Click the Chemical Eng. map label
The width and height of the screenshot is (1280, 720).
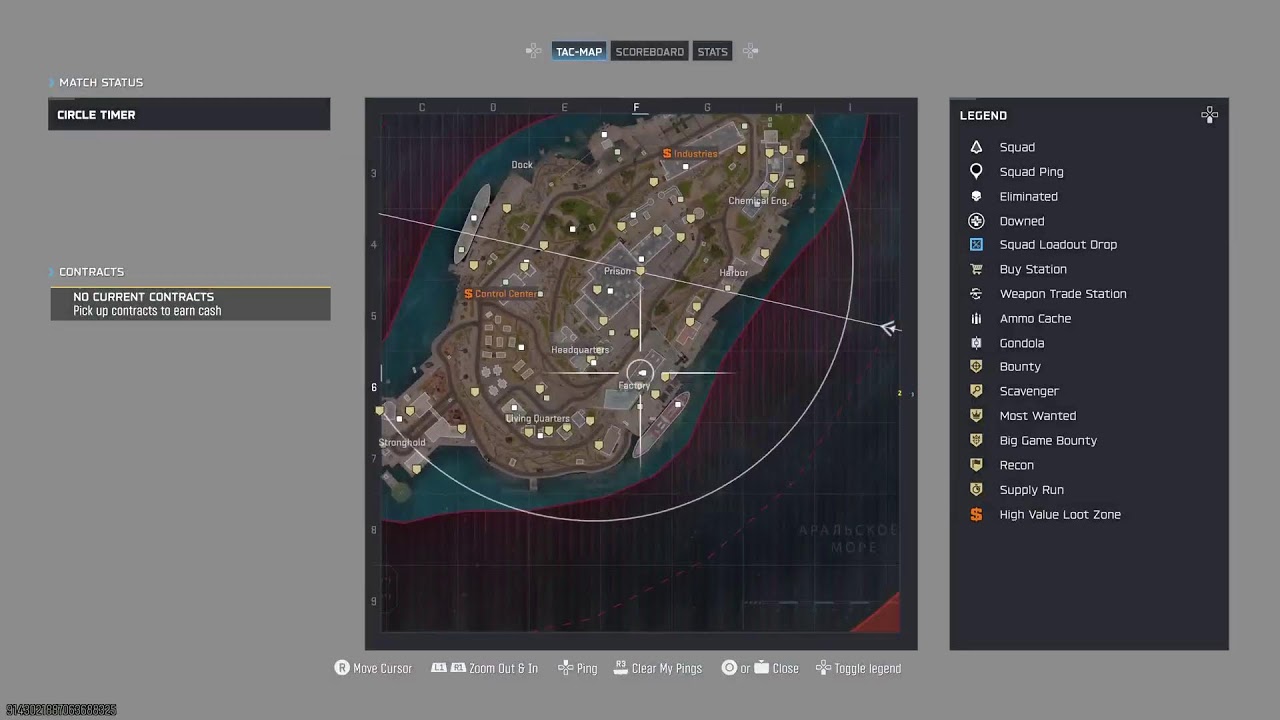click(758, 201)
